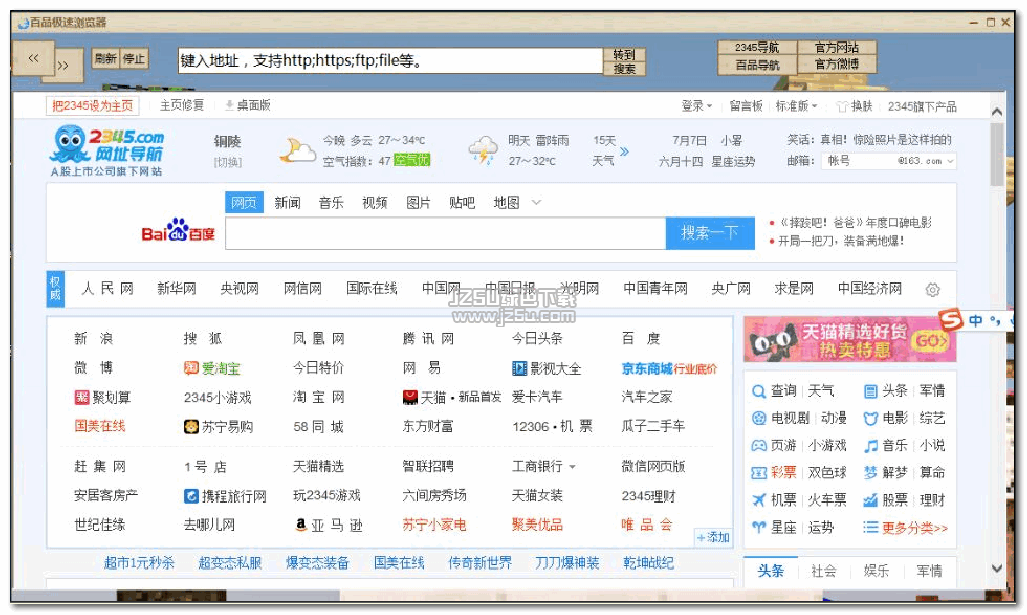
Task: Click the 股票 chart icon
Action: tap(870, 500)
